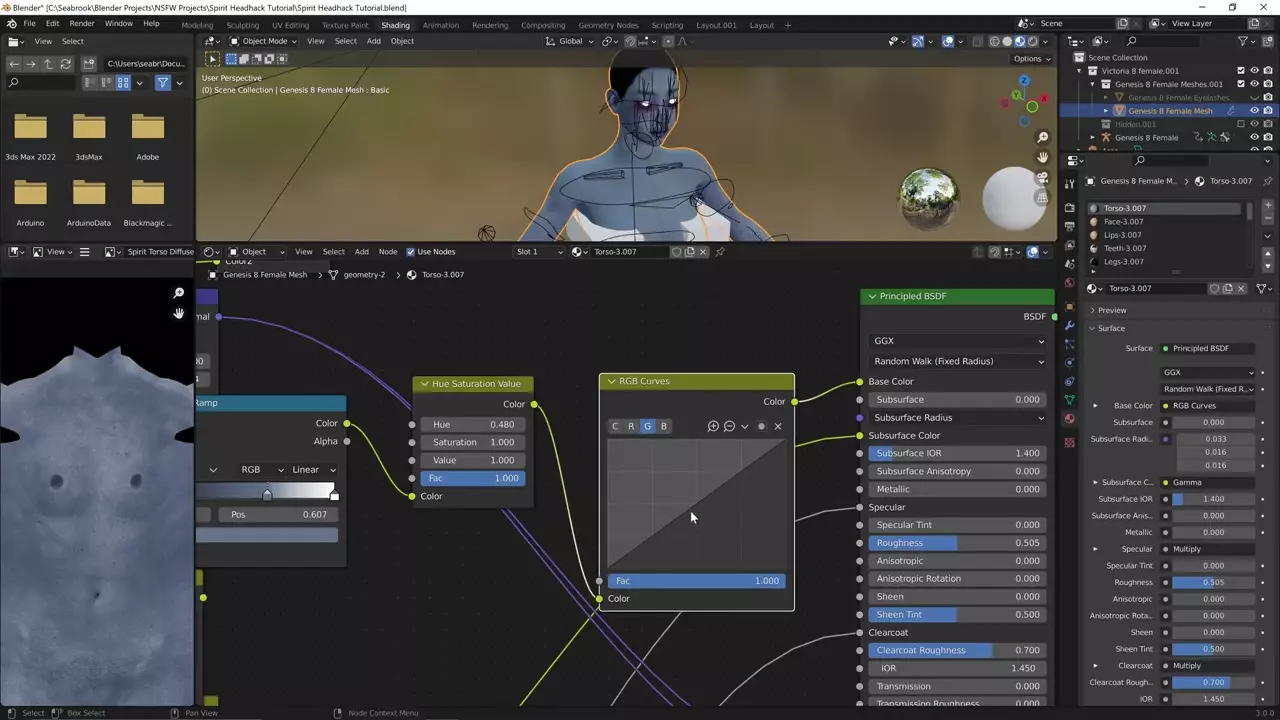The image size is (1280, 720).
Task: Collapse the Surface panel in properties
Action: coord(1111,328)
